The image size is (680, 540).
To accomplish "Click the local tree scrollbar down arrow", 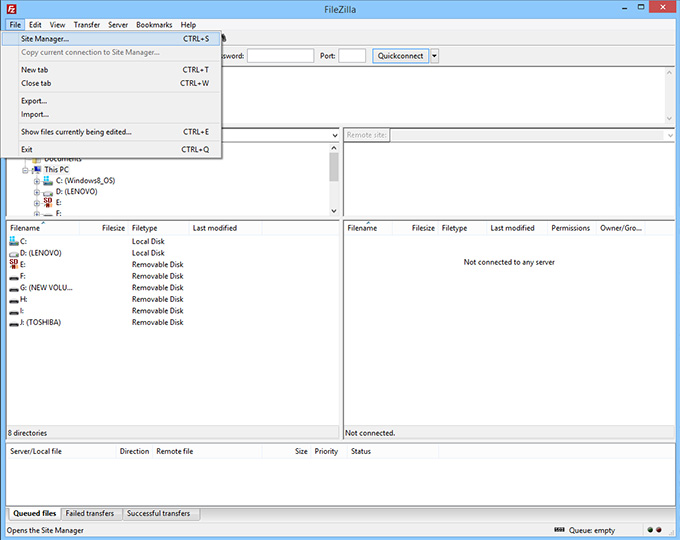I will [334, 211].
